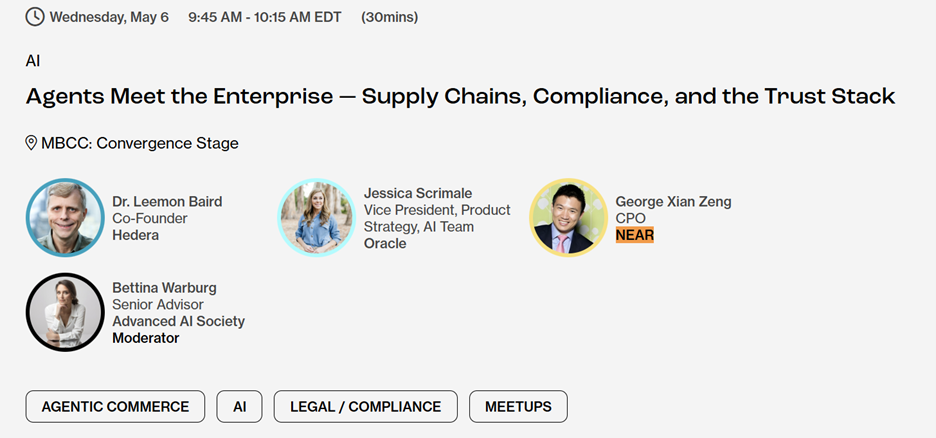
Task: Click the Oracle company name
Action: pos(385,243)
